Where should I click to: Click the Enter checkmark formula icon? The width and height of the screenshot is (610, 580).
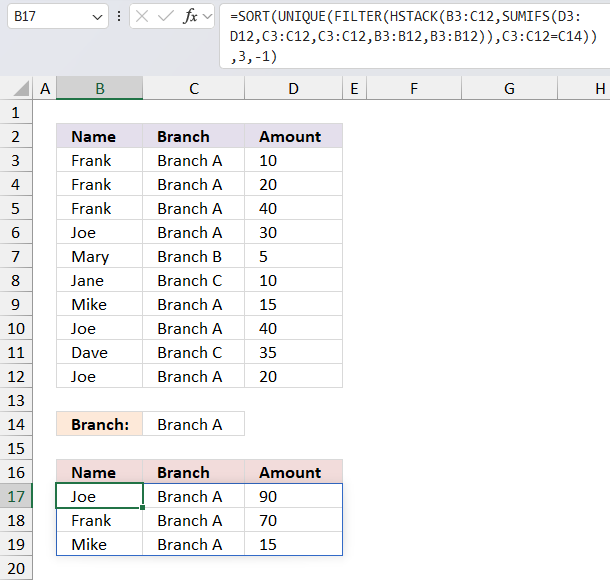[x=166, y=16]
